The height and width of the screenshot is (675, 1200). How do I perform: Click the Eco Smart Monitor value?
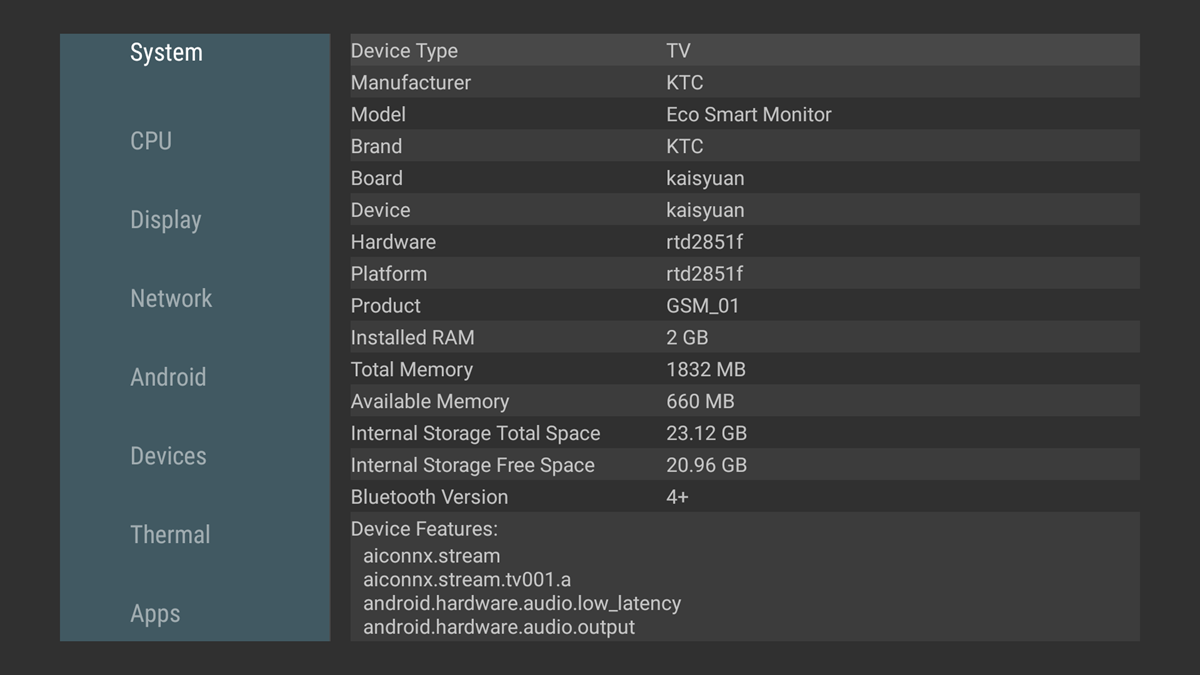click(749, 115)
